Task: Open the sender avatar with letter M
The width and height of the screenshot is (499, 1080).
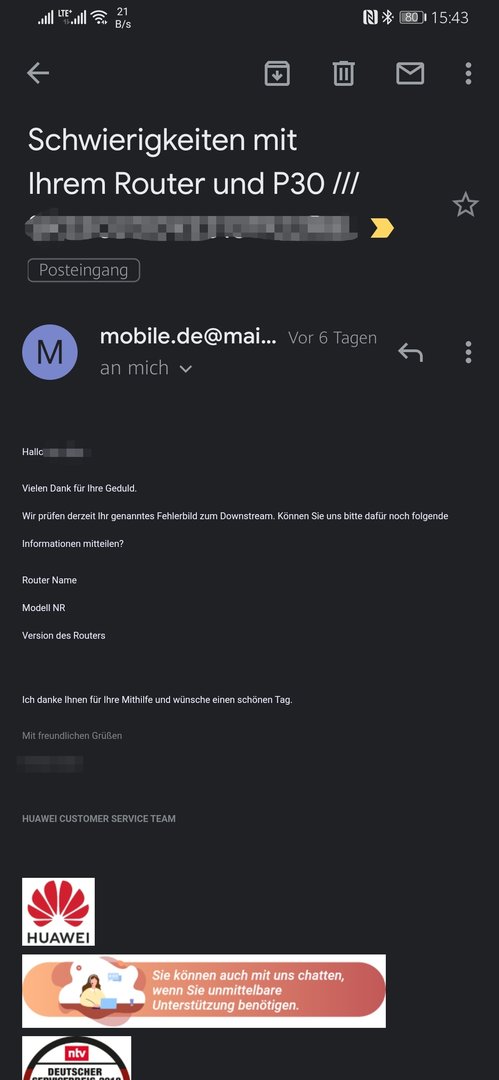Action: click(x=50, y=352)
